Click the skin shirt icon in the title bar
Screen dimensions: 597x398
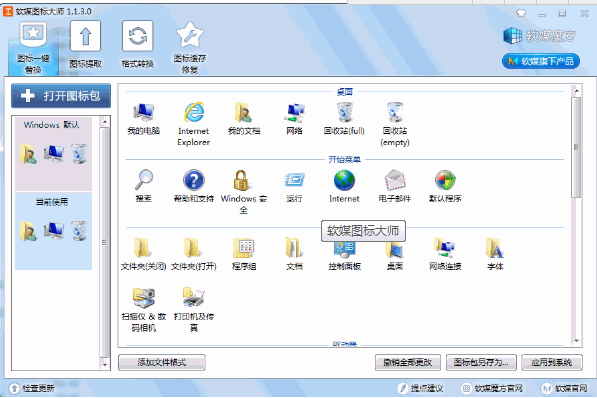[521, 13]
